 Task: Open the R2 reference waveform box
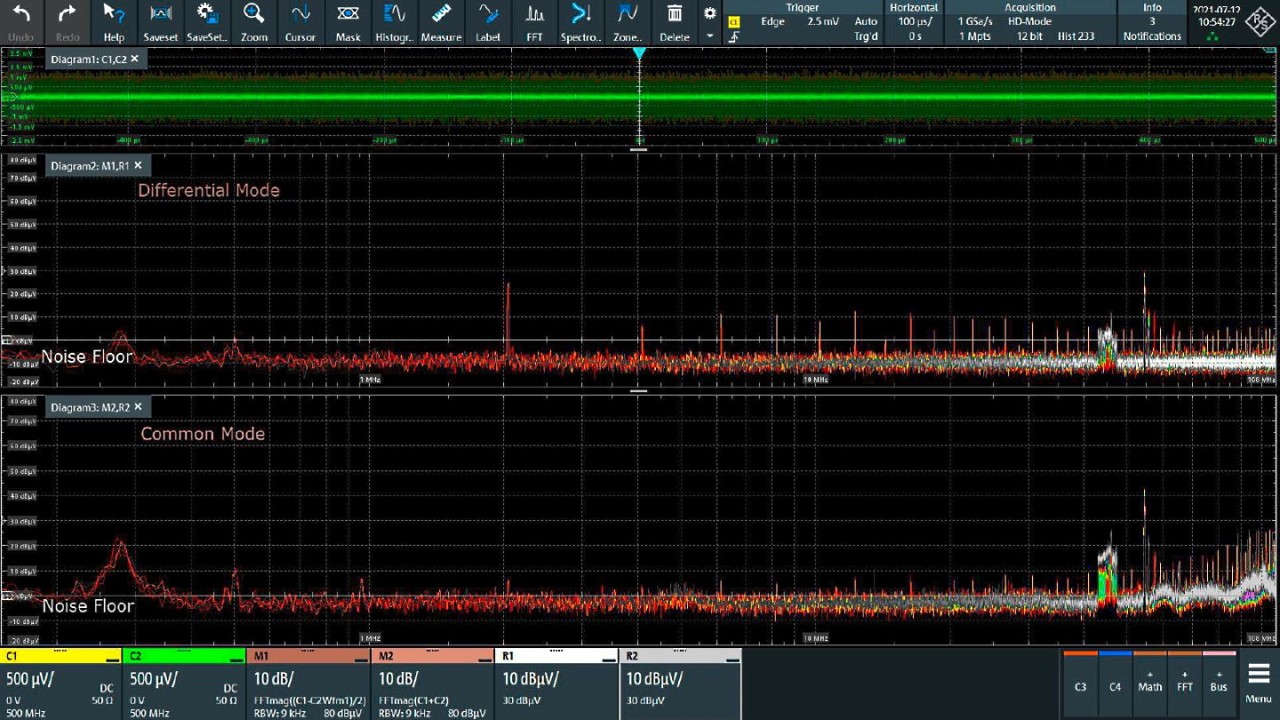(x=680, y=684)
